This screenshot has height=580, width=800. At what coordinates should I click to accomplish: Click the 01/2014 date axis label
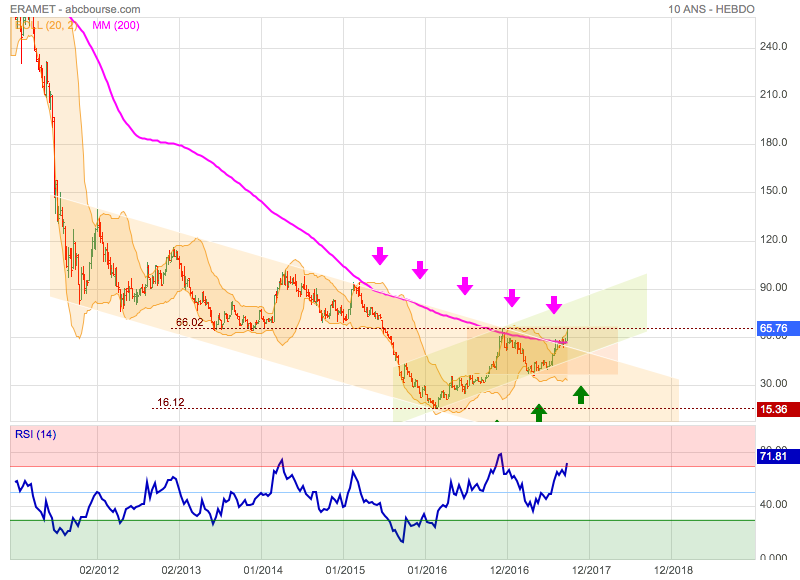click(x=263, y=570)
